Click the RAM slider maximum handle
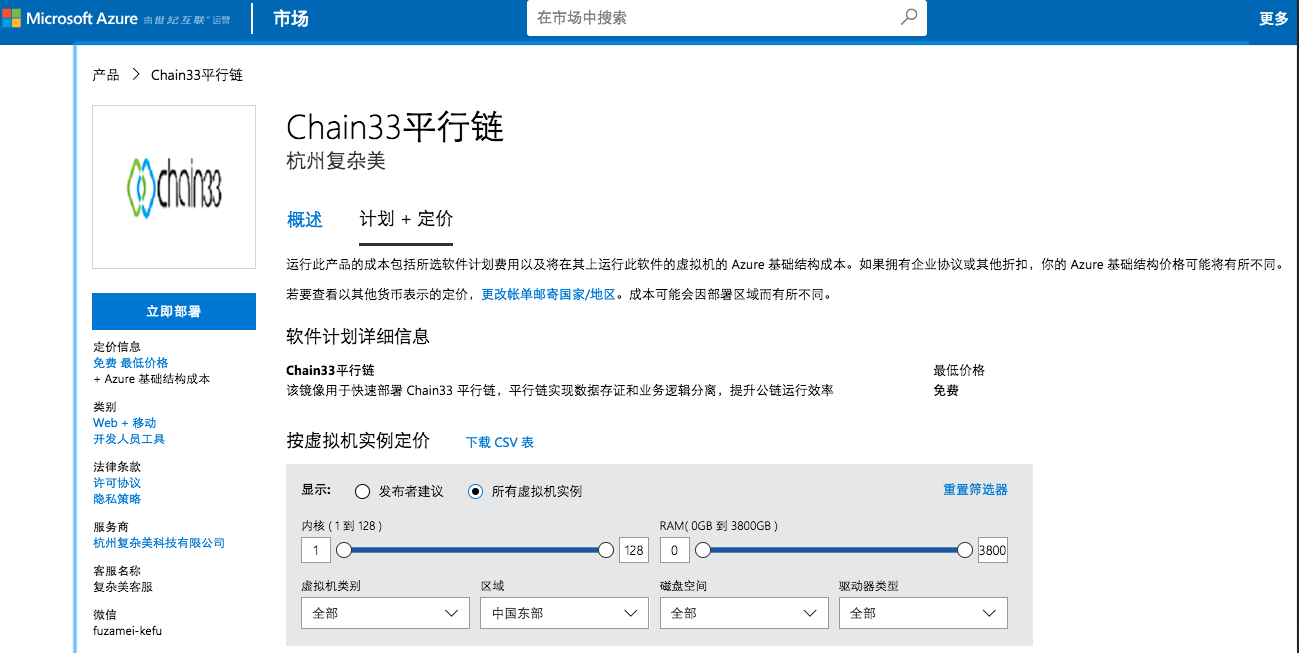This screenshot has width=1299, height=653. 965,550
